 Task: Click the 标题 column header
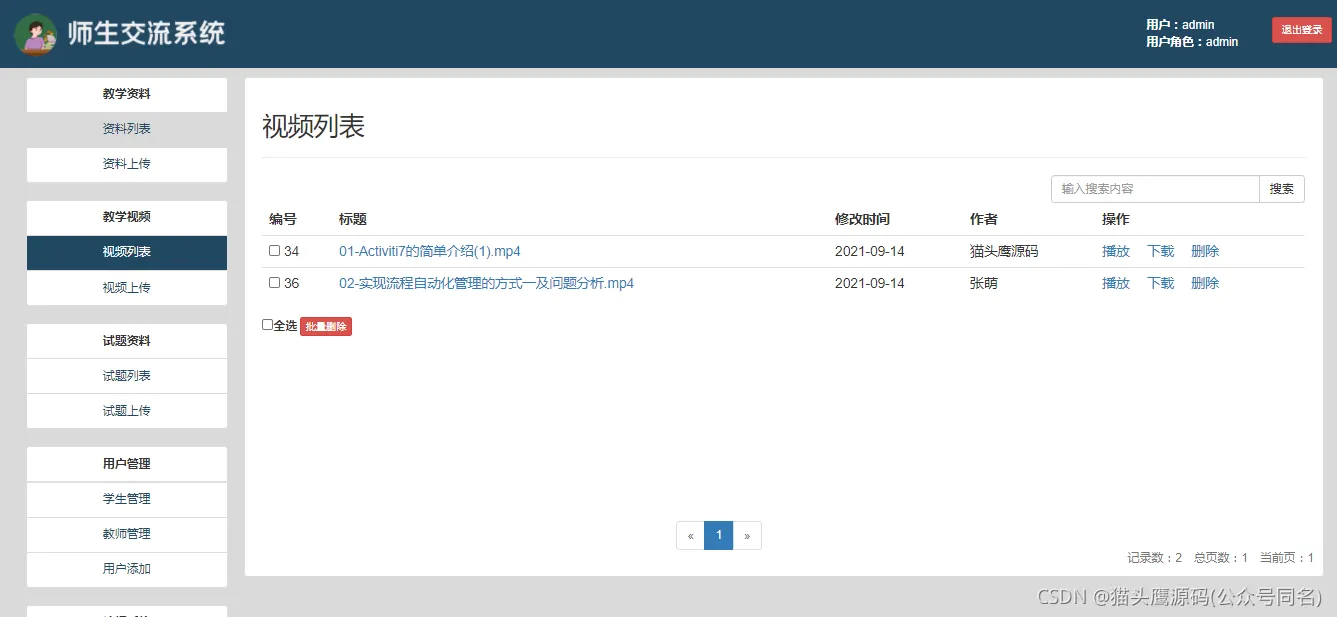click(x=353, y=219)
